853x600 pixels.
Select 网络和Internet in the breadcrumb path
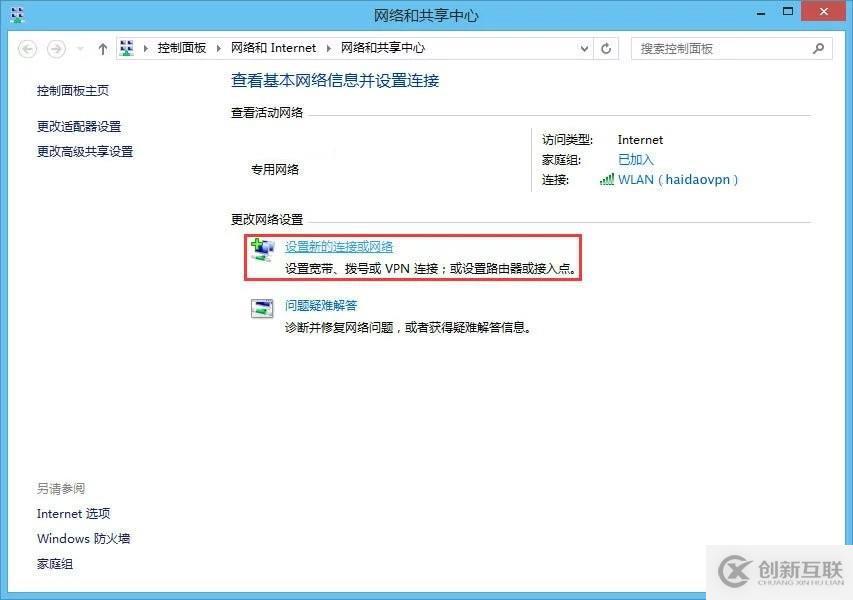tap(274, 48)
